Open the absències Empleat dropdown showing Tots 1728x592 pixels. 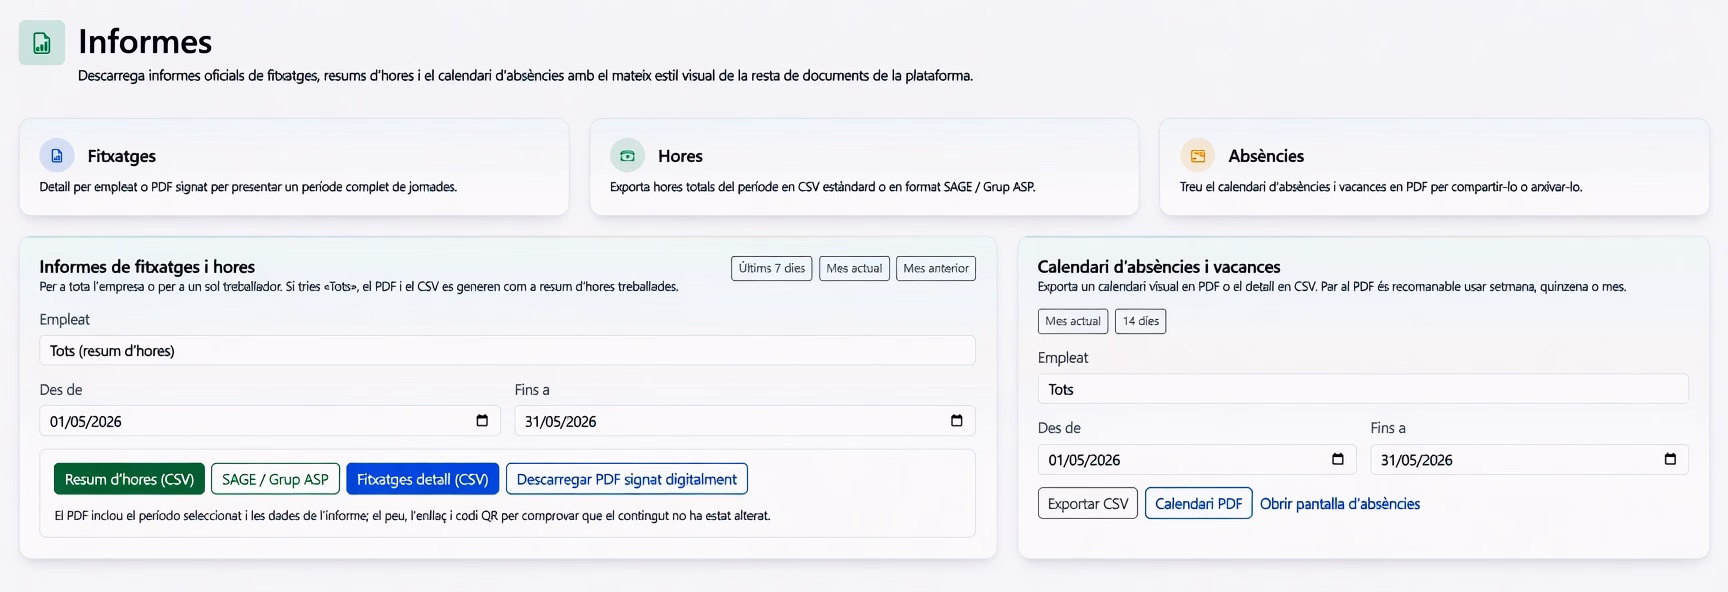[x=1363, y=389]
